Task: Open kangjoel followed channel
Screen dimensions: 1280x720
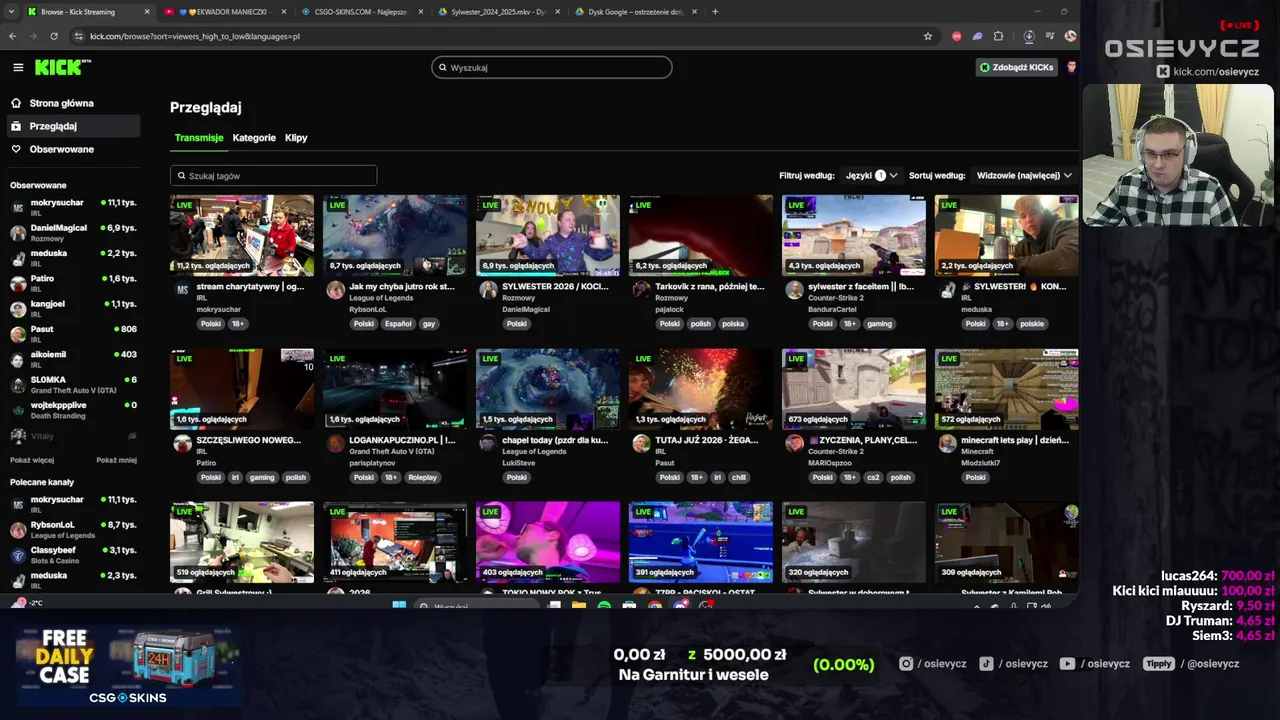Action: coord(73,308)
